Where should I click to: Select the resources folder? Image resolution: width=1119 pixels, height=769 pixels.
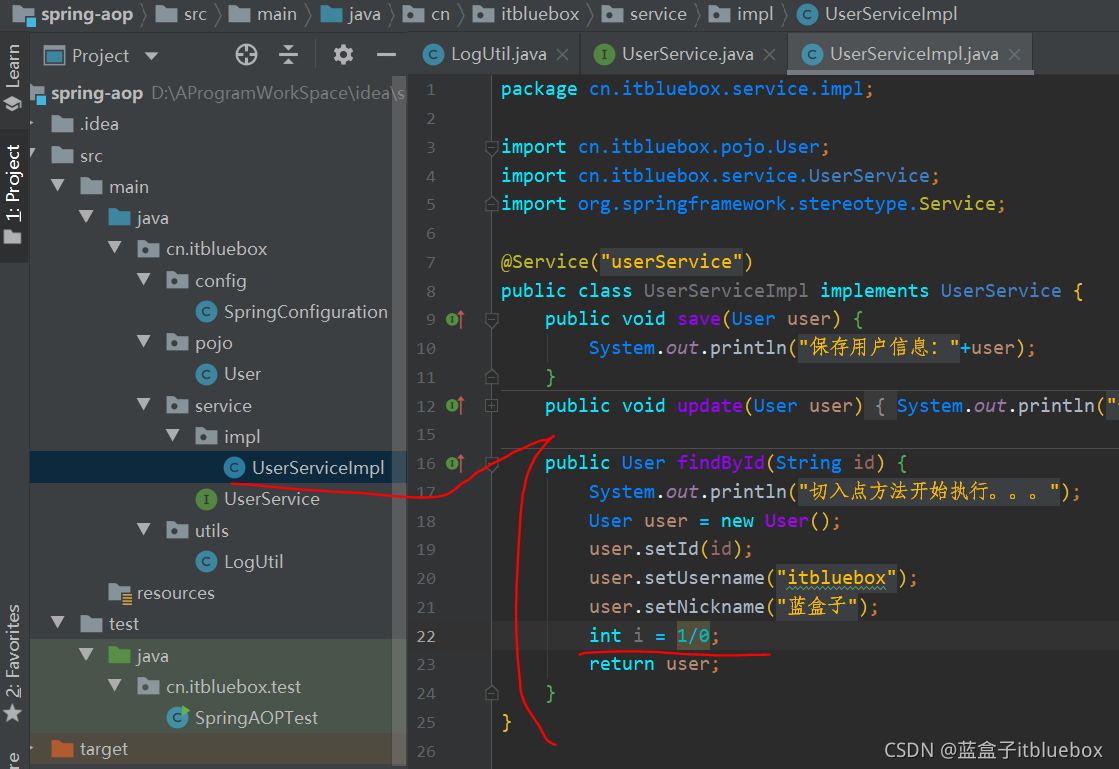click(x=161, y=593)
